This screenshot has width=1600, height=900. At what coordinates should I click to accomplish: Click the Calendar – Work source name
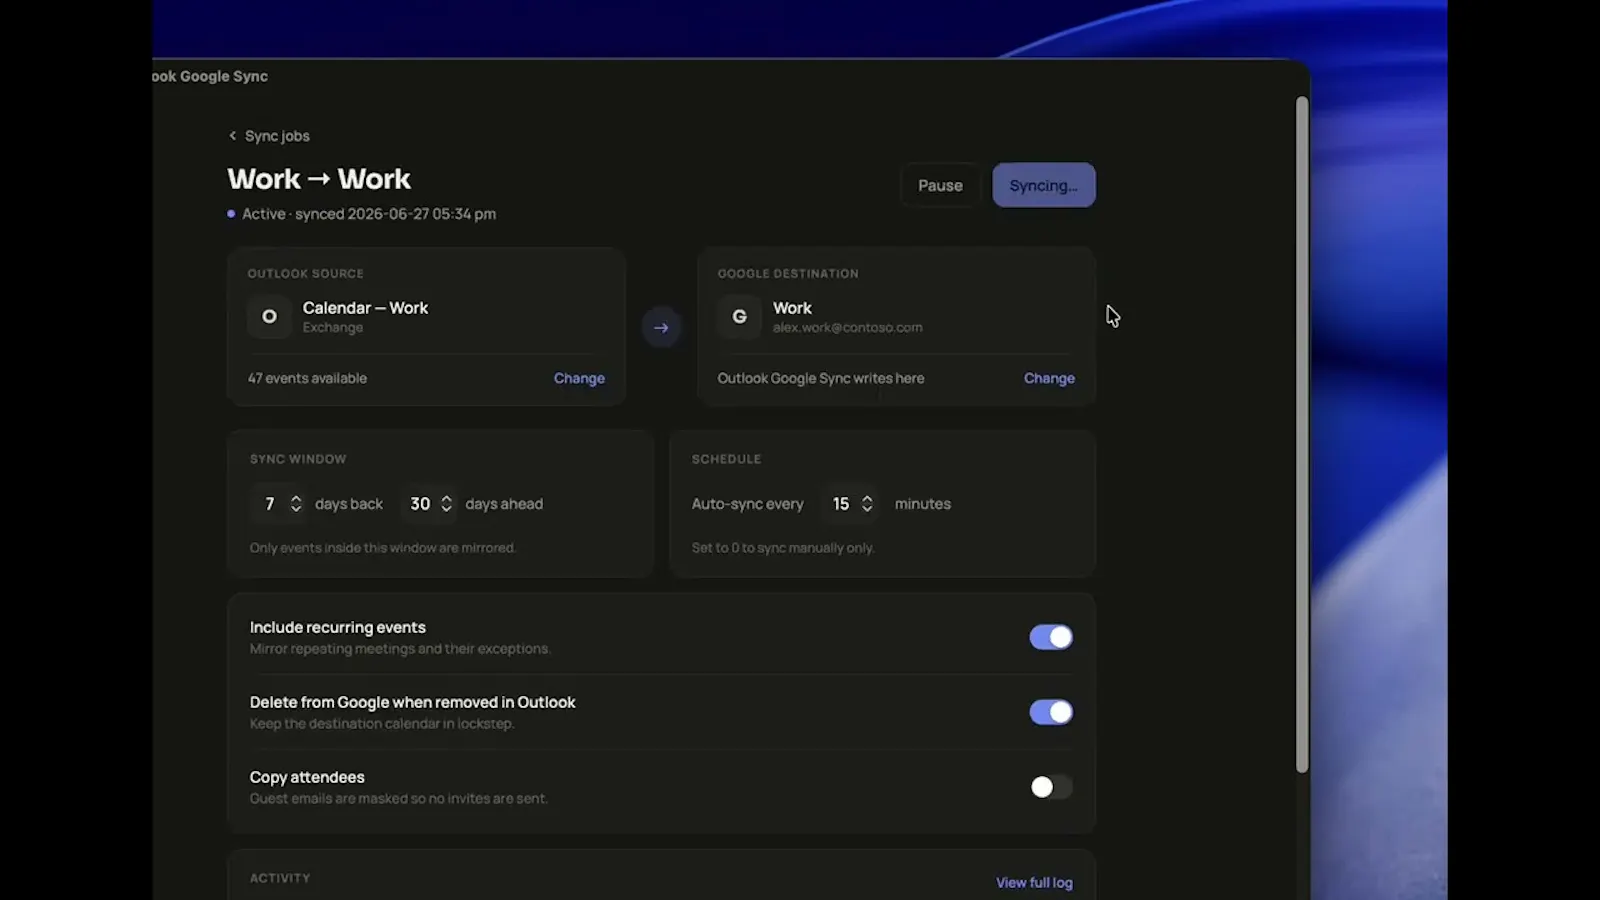tap(365, 308)
